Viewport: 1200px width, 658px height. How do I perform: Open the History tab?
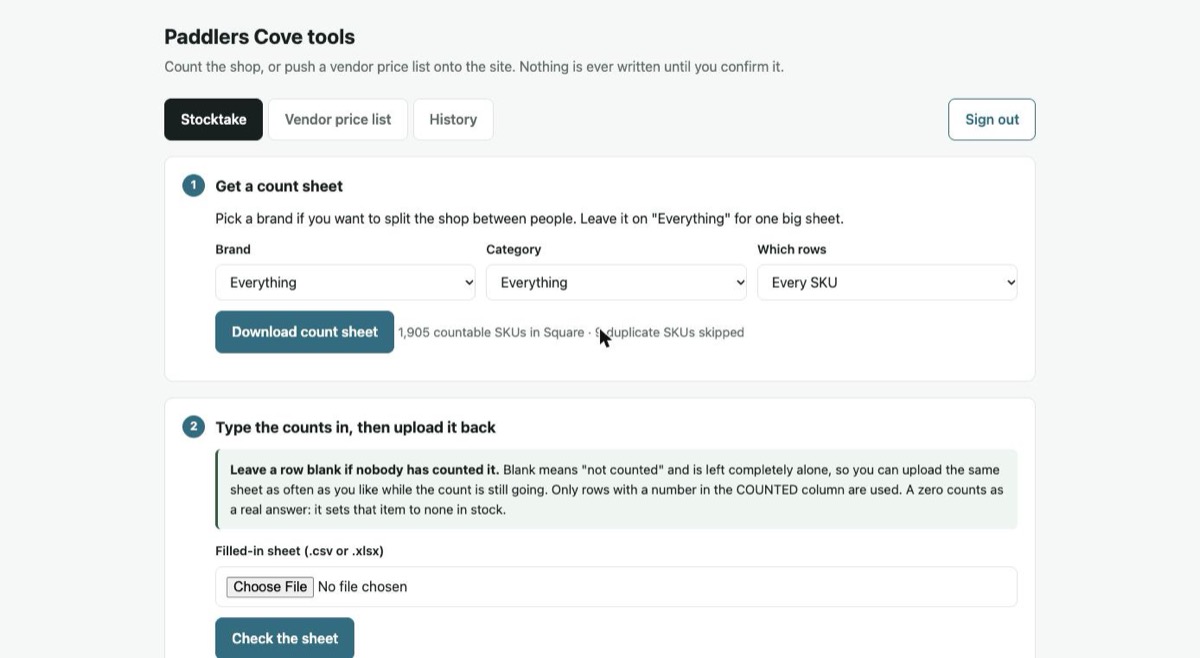(x=453, y=119)
